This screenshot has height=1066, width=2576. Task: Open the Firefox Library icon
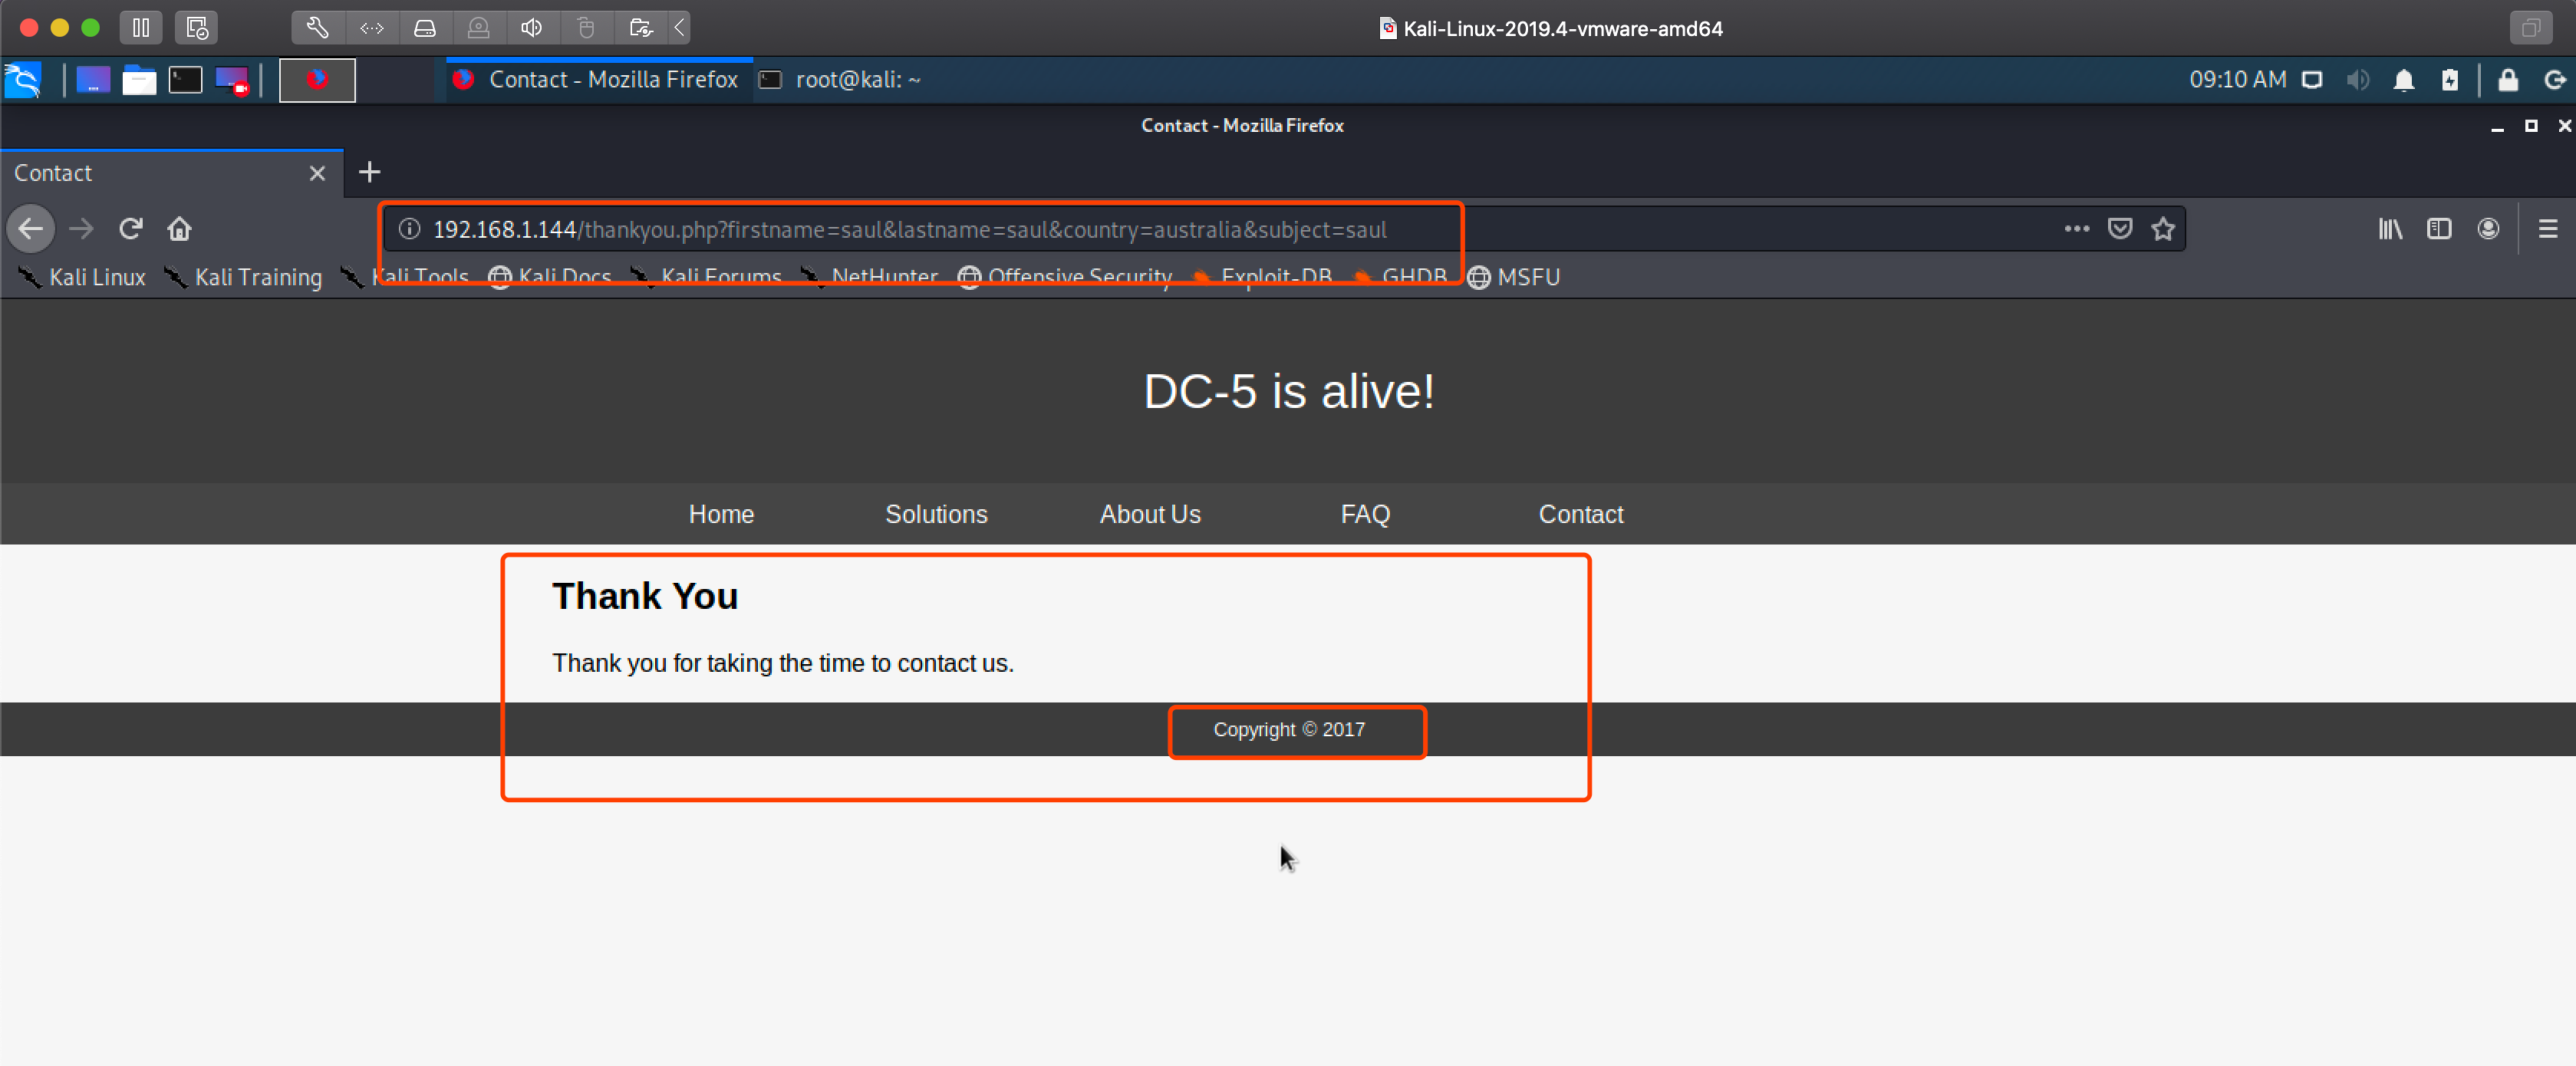tap(2390, 229)
